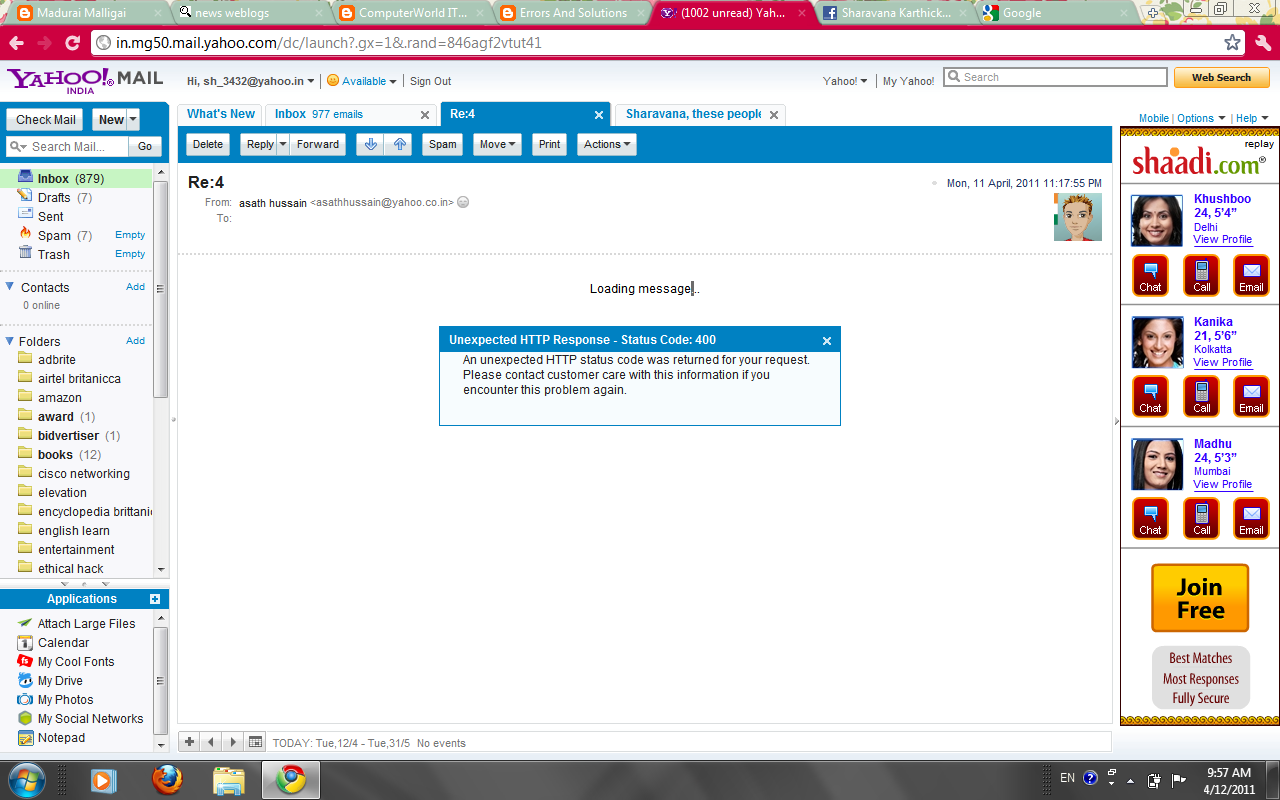Close the Unexpected HTTP Response dialog
The image size is (1280, 800).
[x=827, y=341]
